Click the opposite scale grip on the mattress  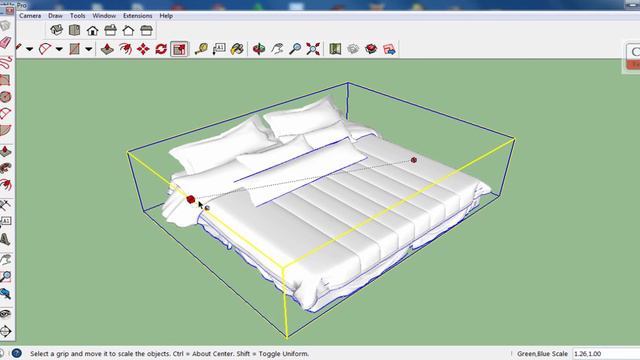[x=413, y=160]
